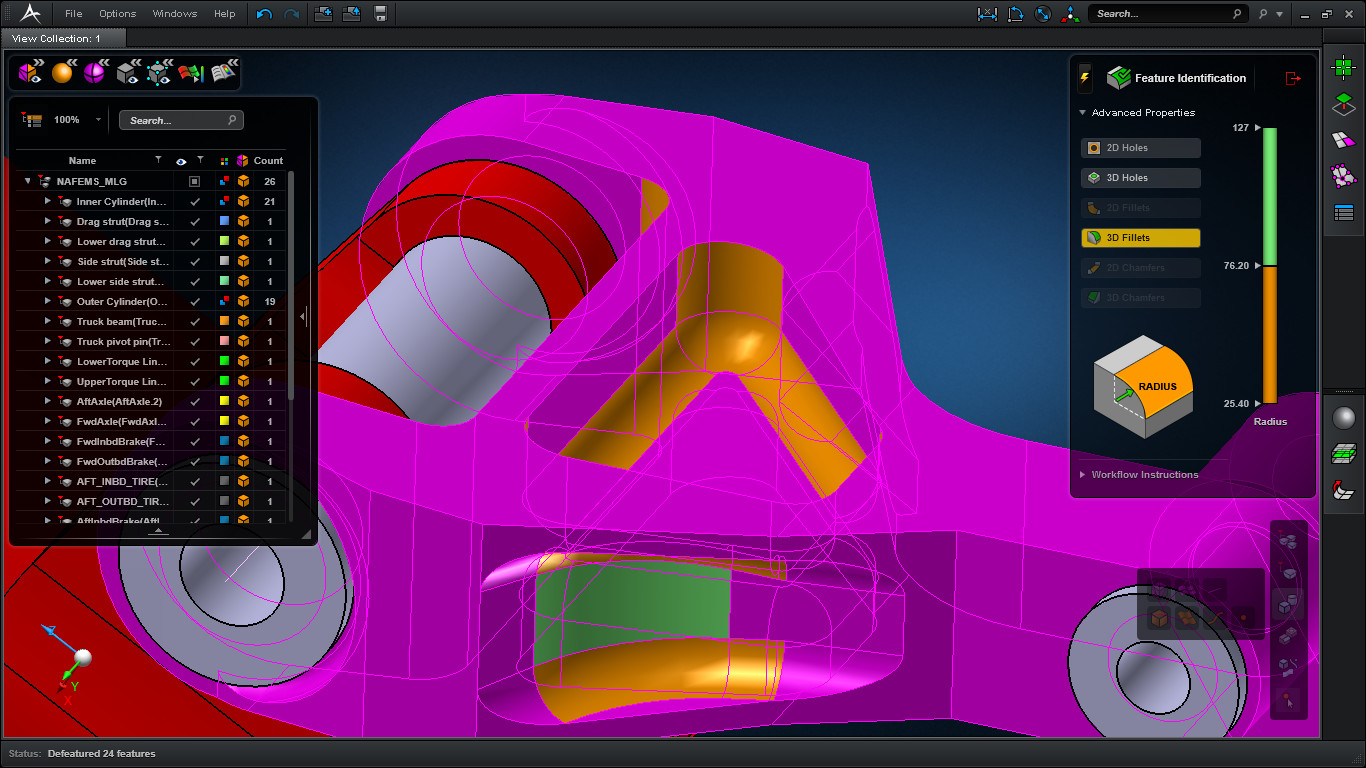Open the search options dropdown arrow at top

[1279, 14]
